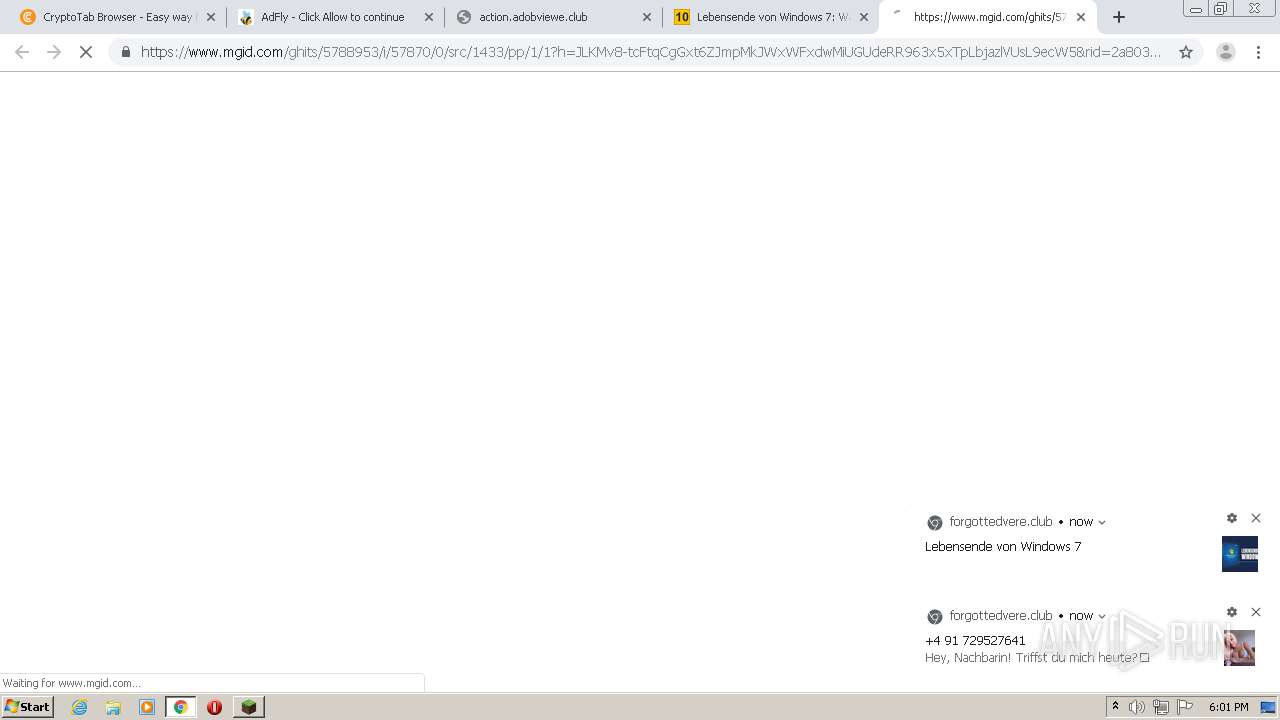This screenshot has height=720, width=1280.
Task: Go forward to next page
Action: coord(54,52)
